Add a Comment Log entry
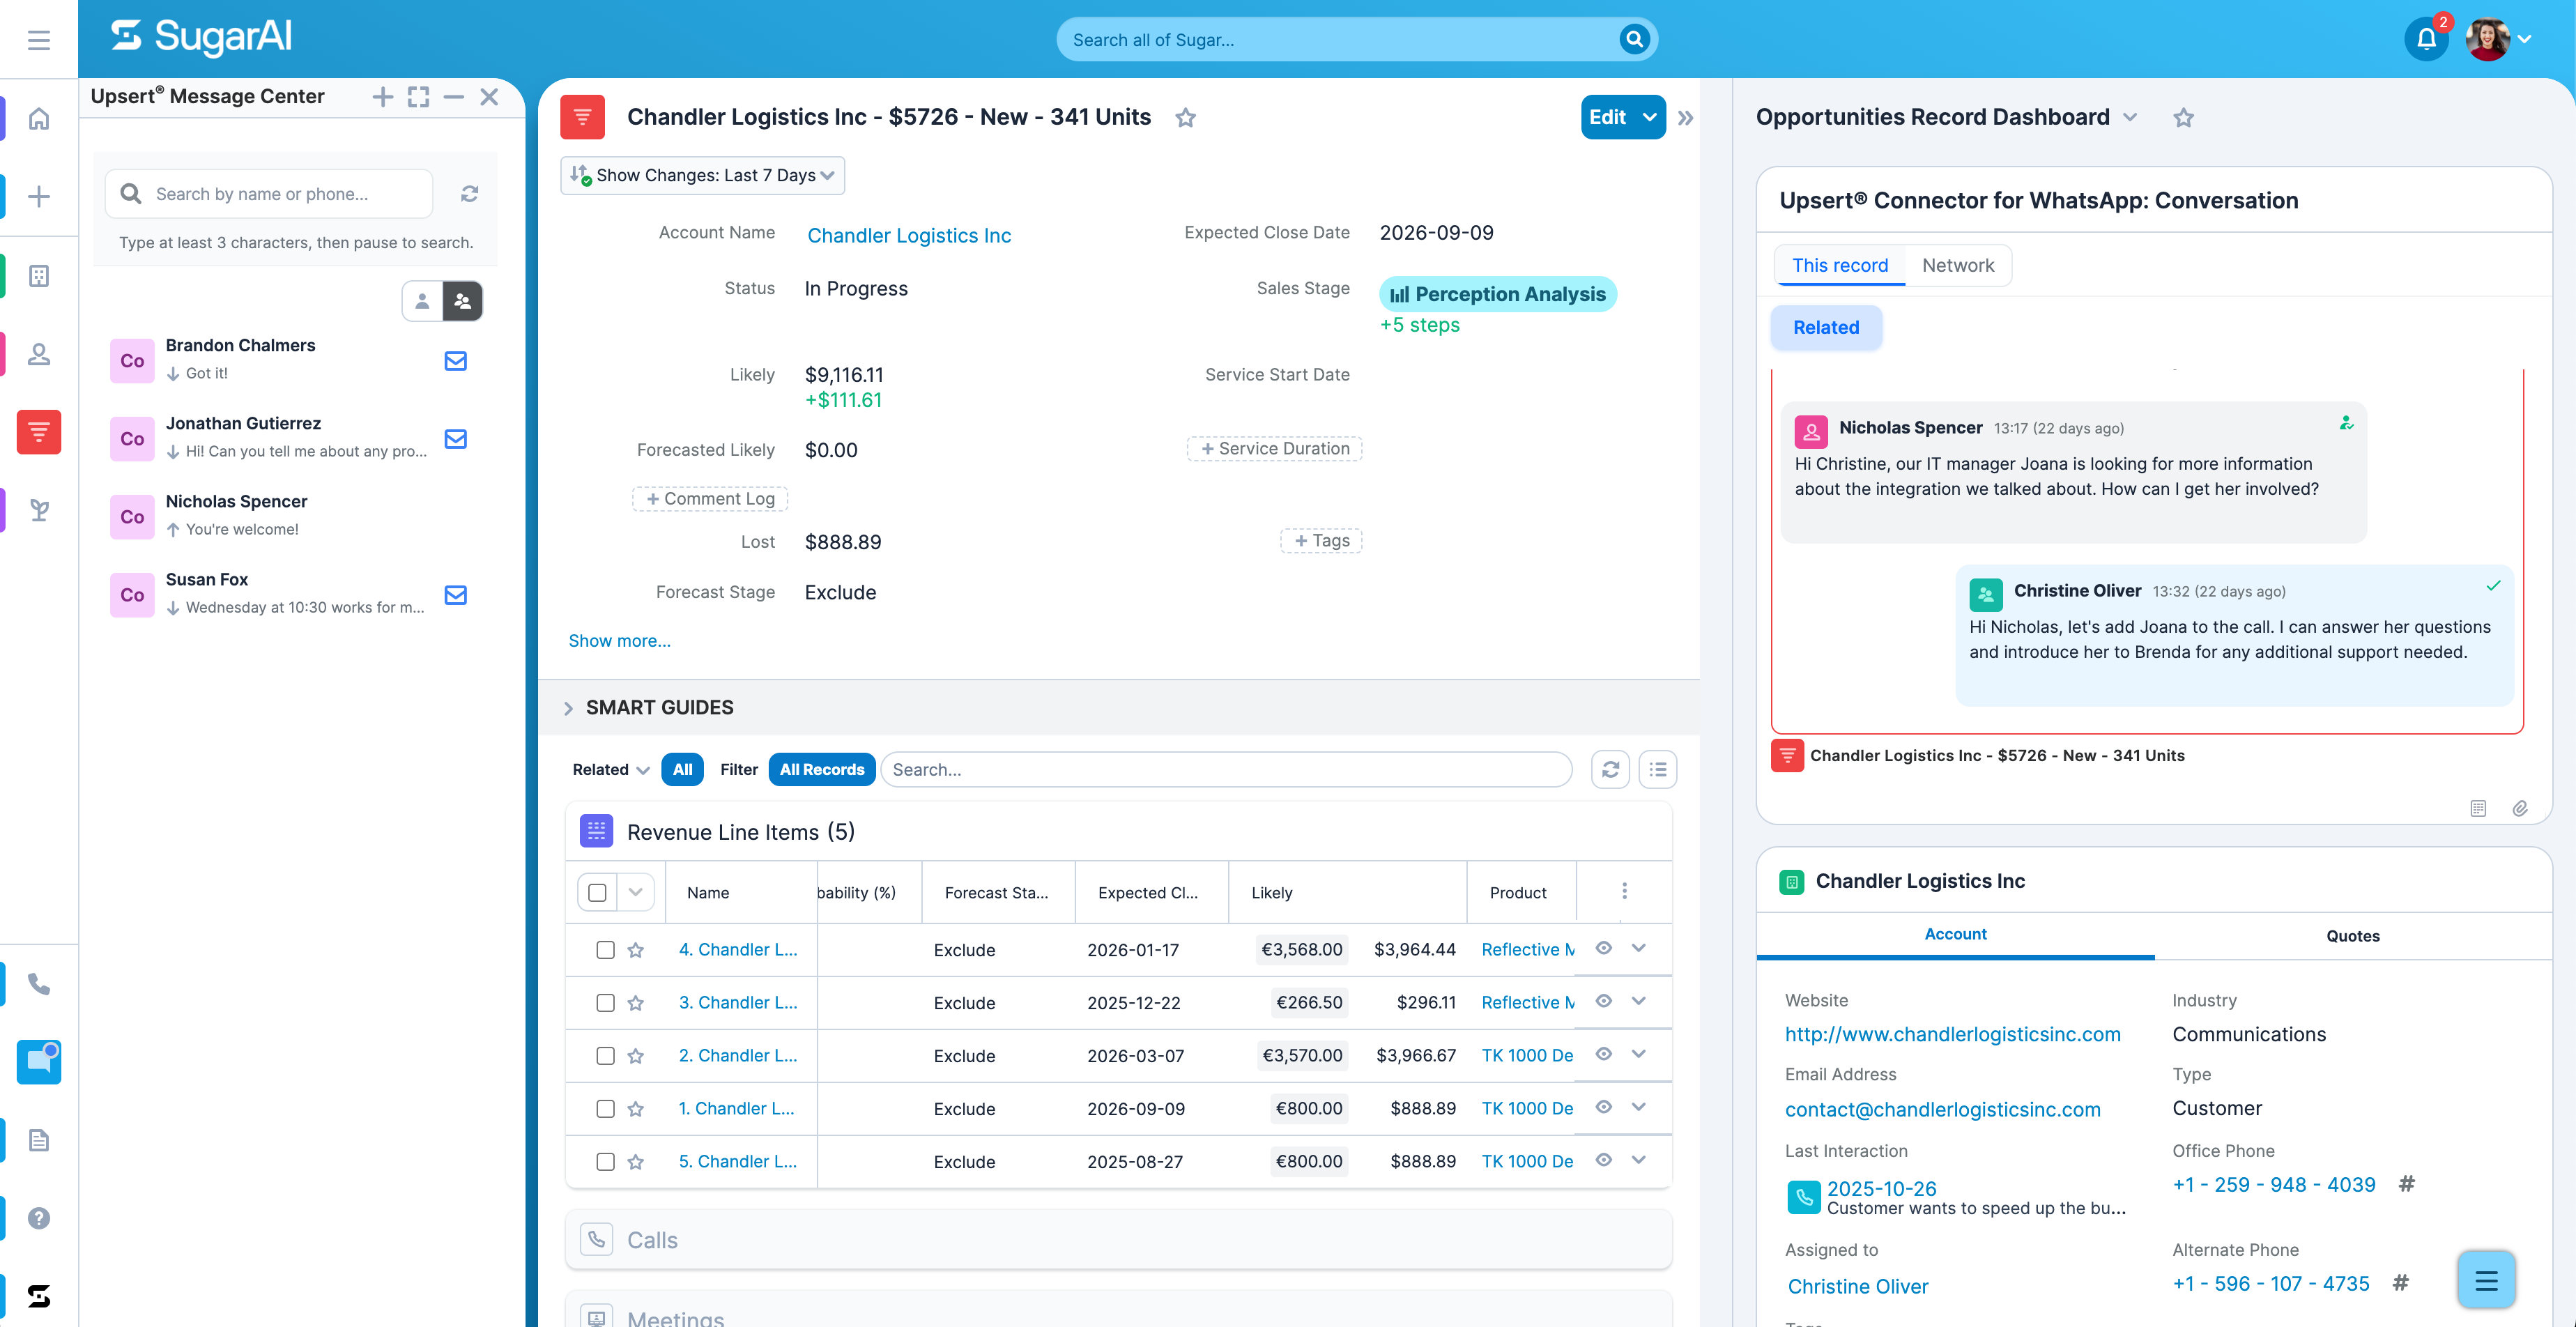 (710, 498)
